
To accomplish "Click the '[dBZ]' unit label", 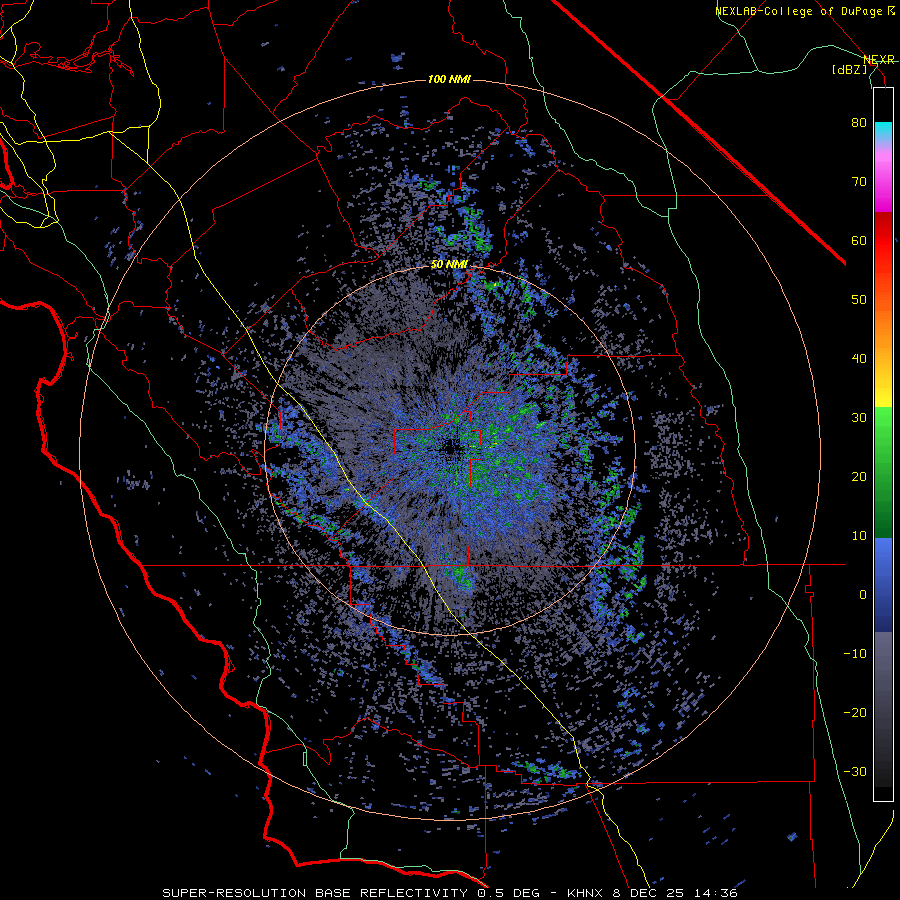I will [849, 70].
